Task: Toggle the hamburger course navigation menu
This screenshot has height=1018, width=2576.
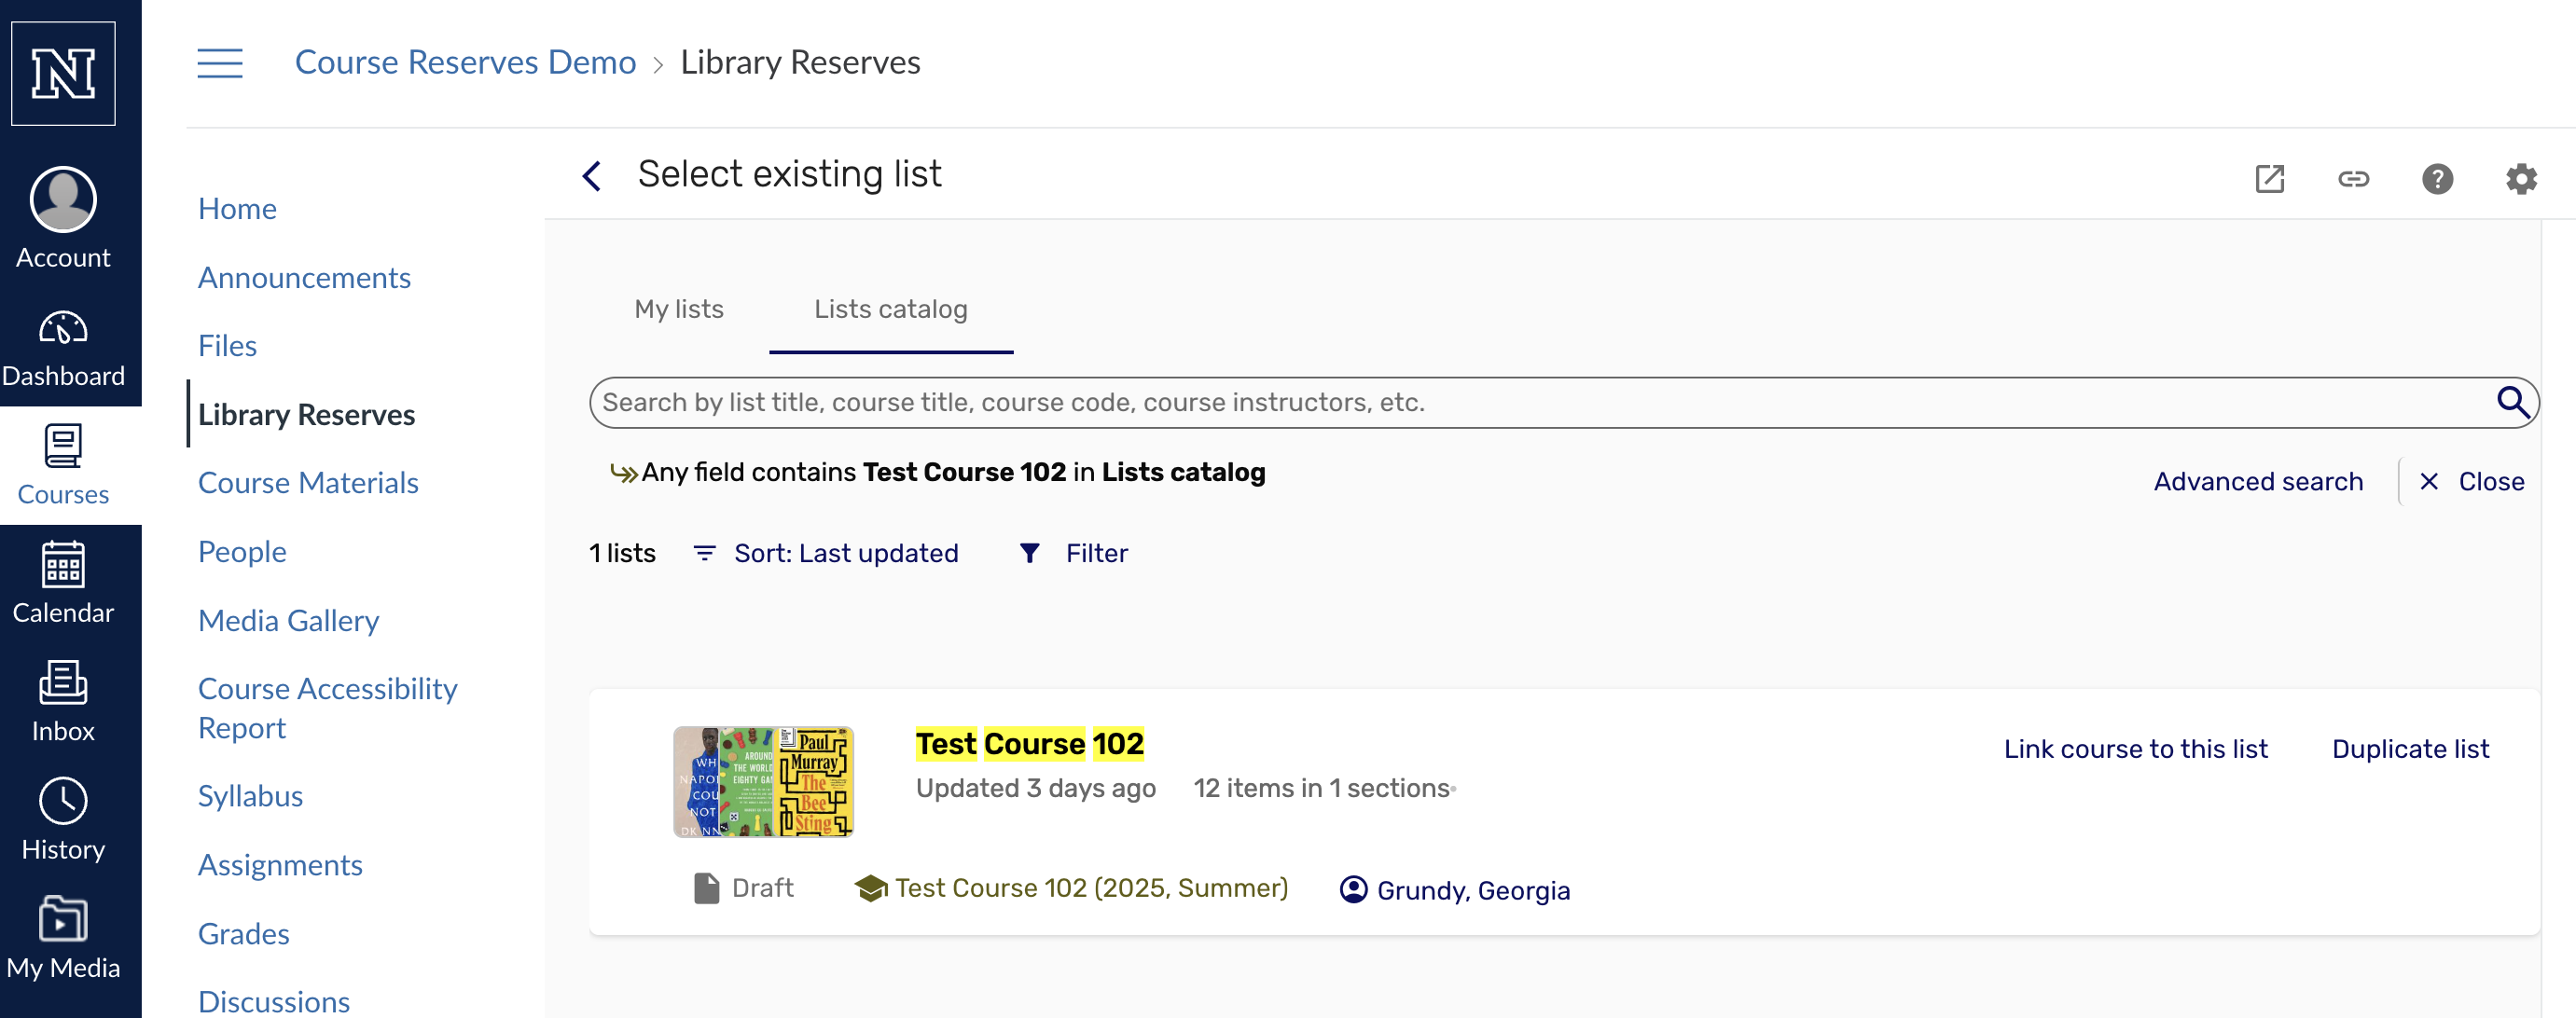Action: click(x=220, y=63)
